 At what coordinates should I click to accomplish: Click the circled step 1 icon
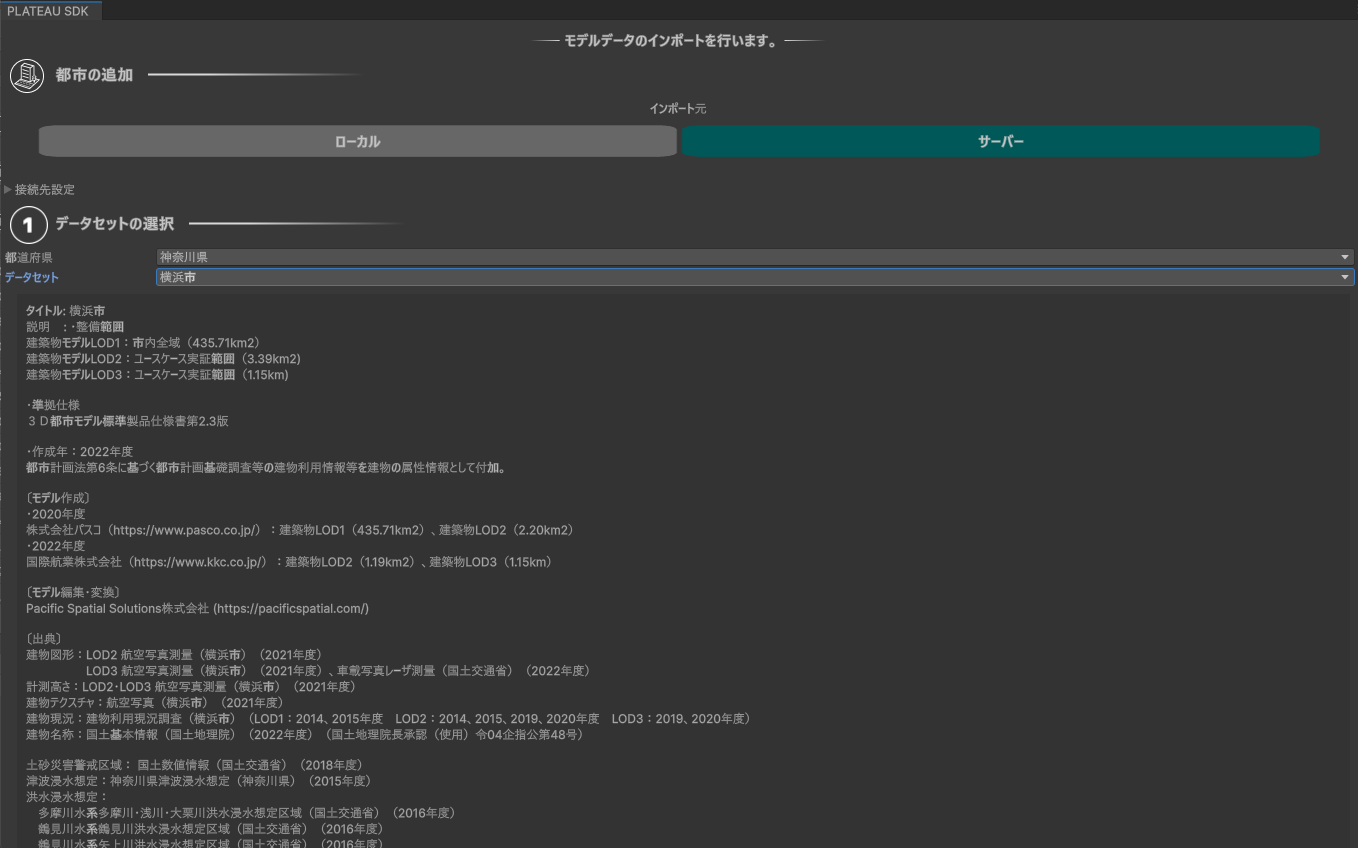[x=28, y=224]
